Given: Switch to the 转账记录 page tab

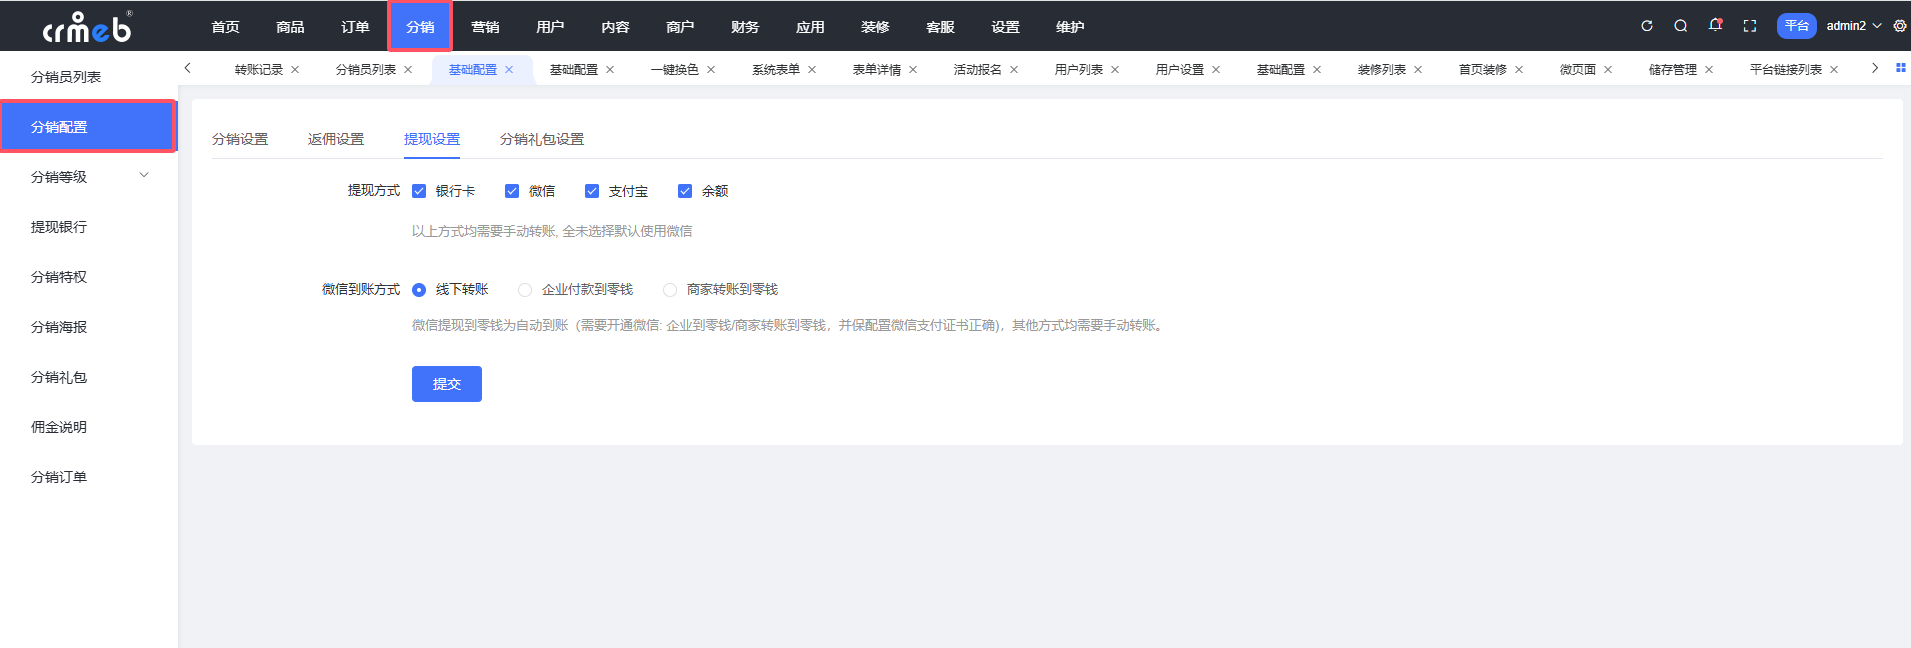Looking at the screenshot, I should [x=259, y=70].
